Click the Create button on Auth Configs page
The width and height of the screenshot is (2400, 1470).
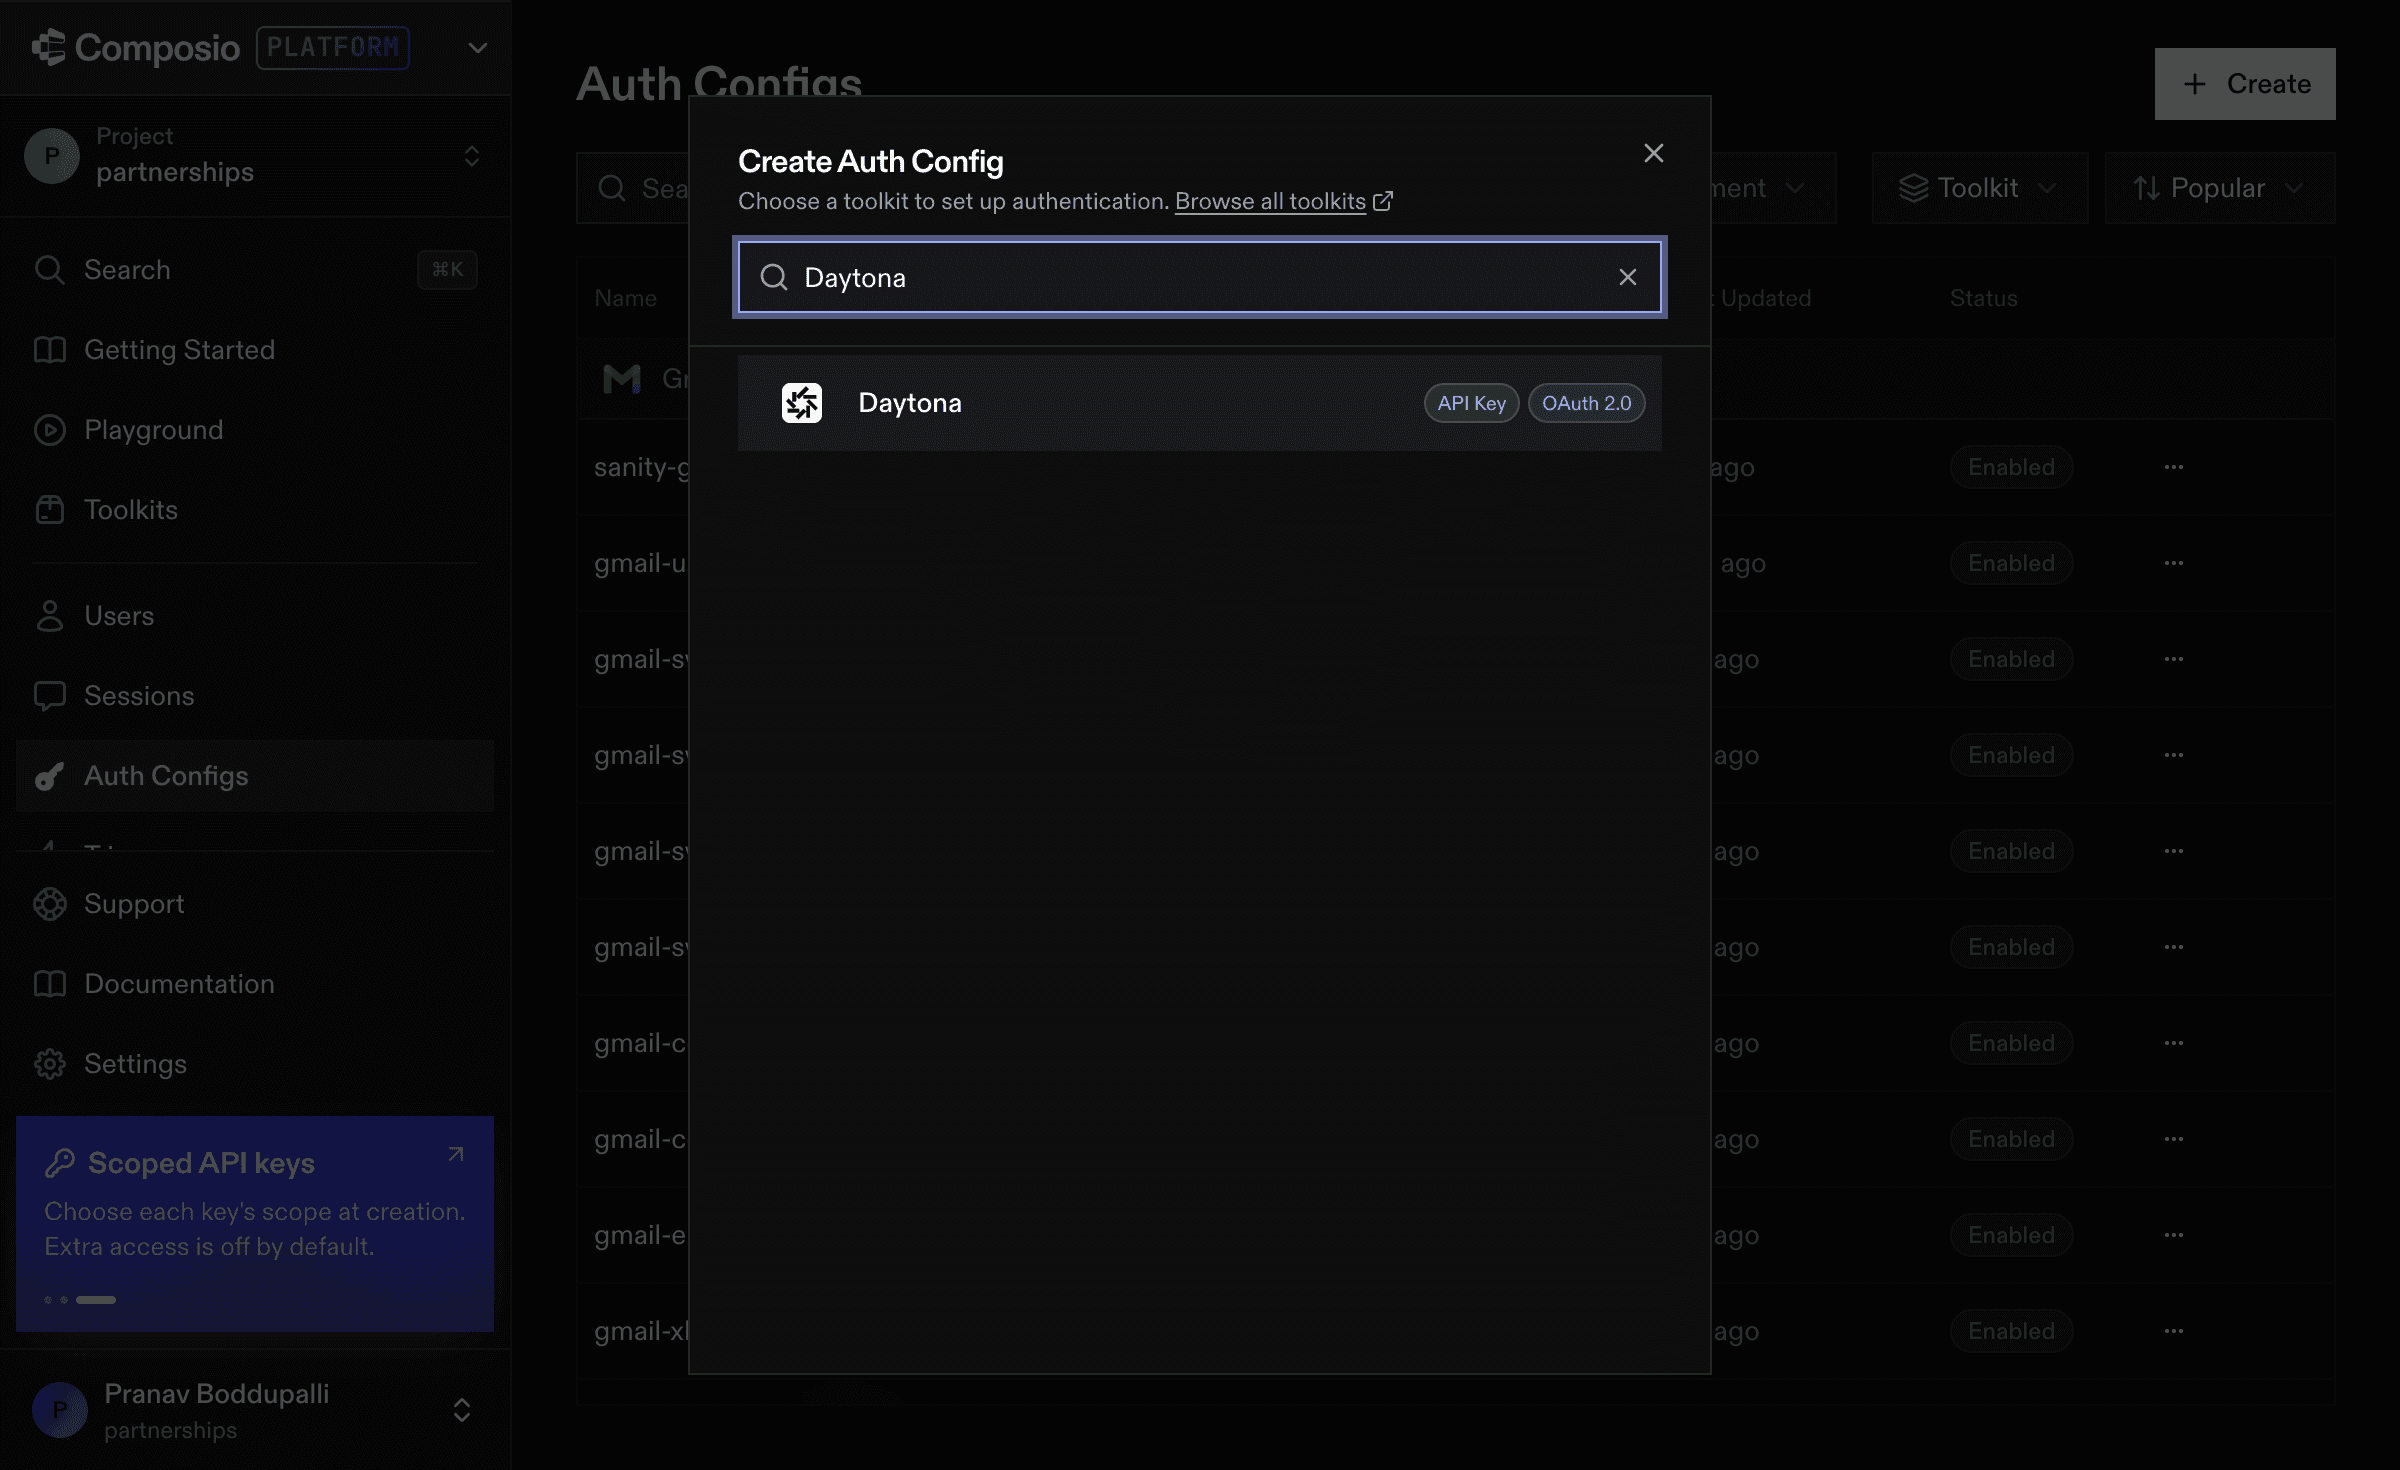click(2245, 84)
